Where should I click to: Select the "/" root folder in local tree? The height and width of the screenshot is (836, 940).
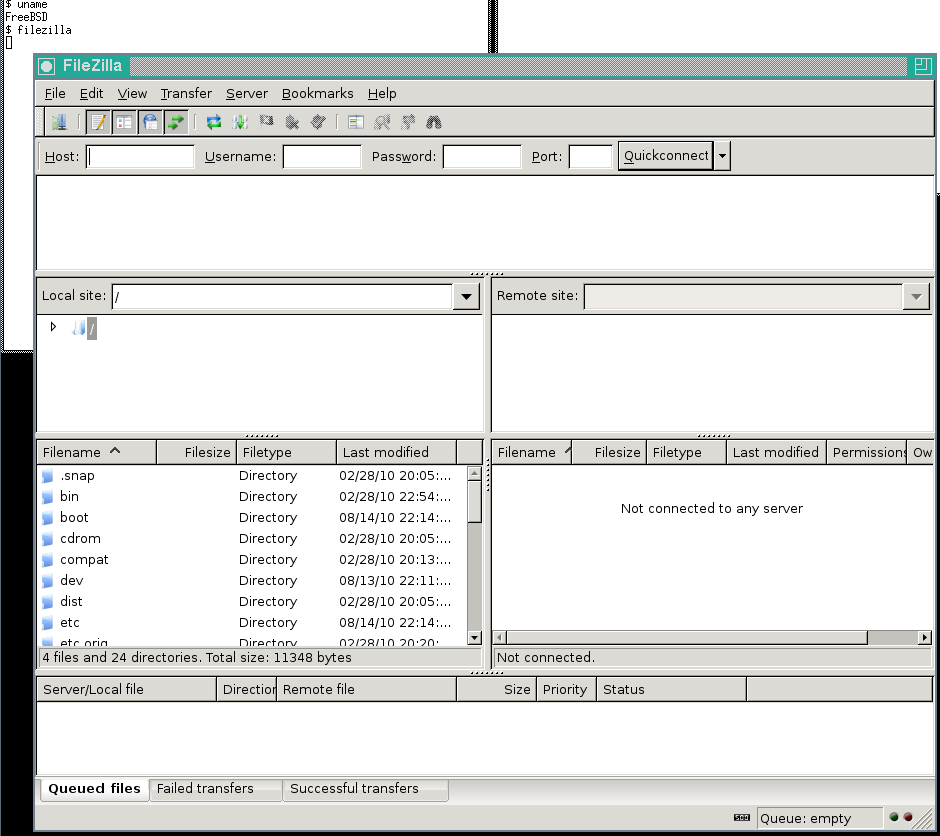[91, 328]
